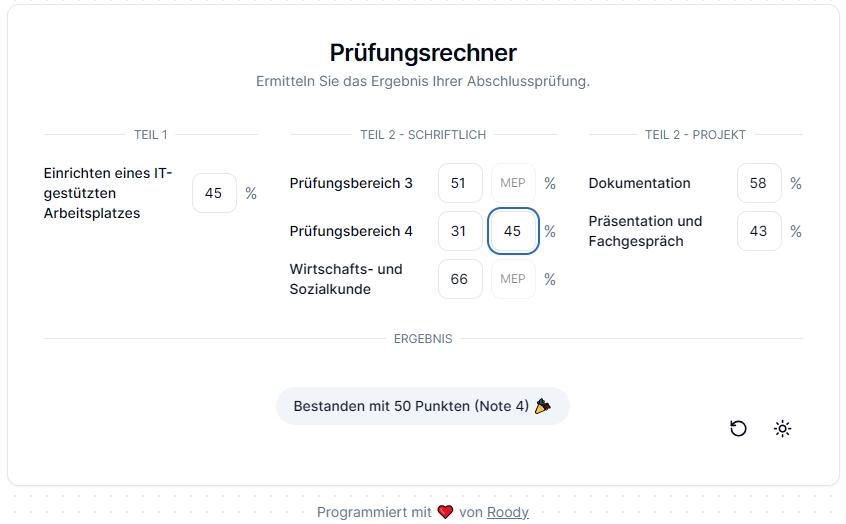Click the Einrichten eines IT-gestützten Arbeitsplatzes label
The width and height of the screenshot is (846, 524).
[x=108, y=193]
